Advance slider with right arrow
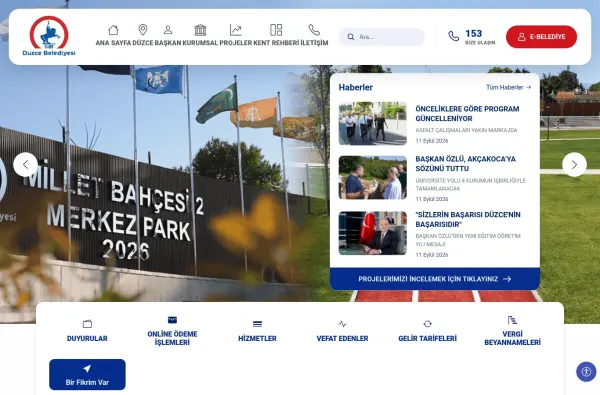The height and width of the screenshot is (395, 600). pos(574,165)
